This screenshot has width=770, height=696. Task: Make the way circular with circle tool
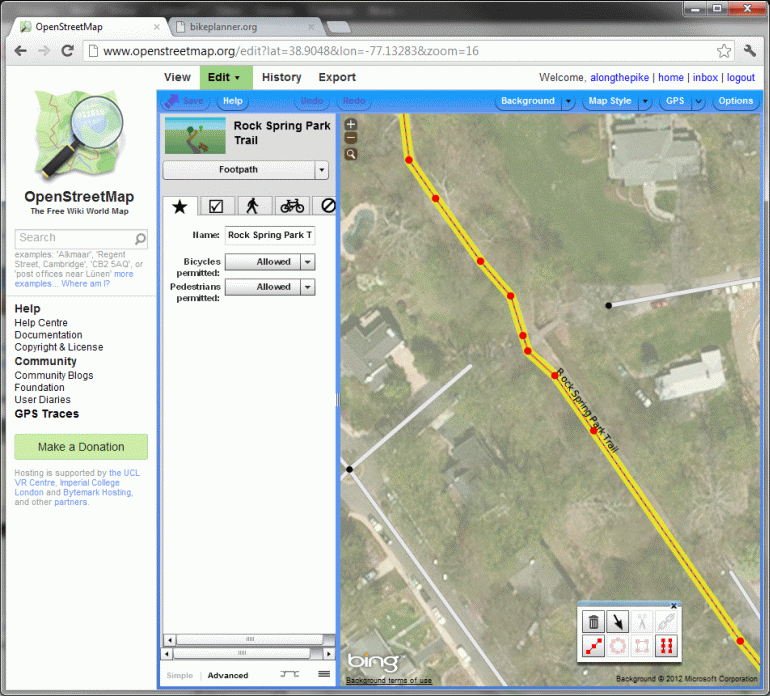click(x=618, y=646)
